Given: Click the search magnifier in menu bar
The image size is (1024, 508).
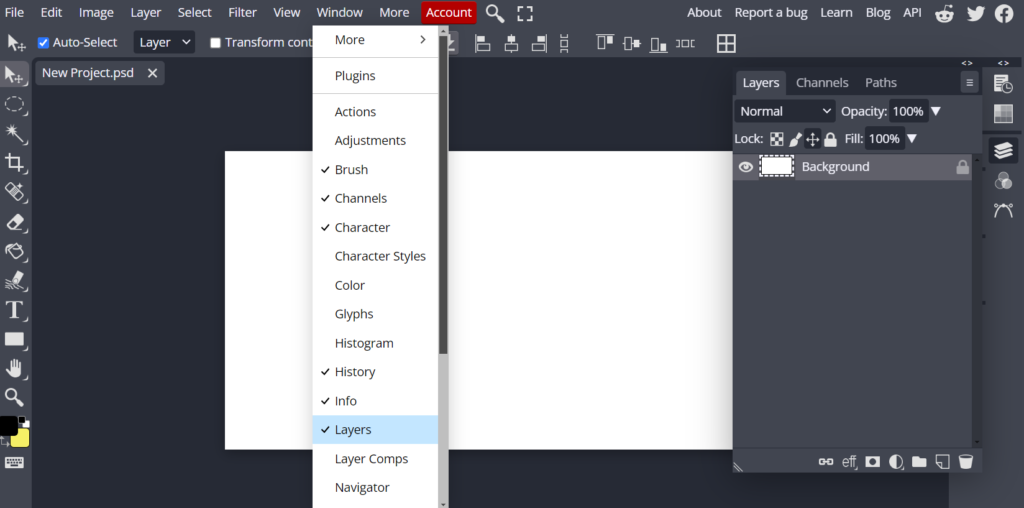Looking at the screenshot, I should coord(495,12).
